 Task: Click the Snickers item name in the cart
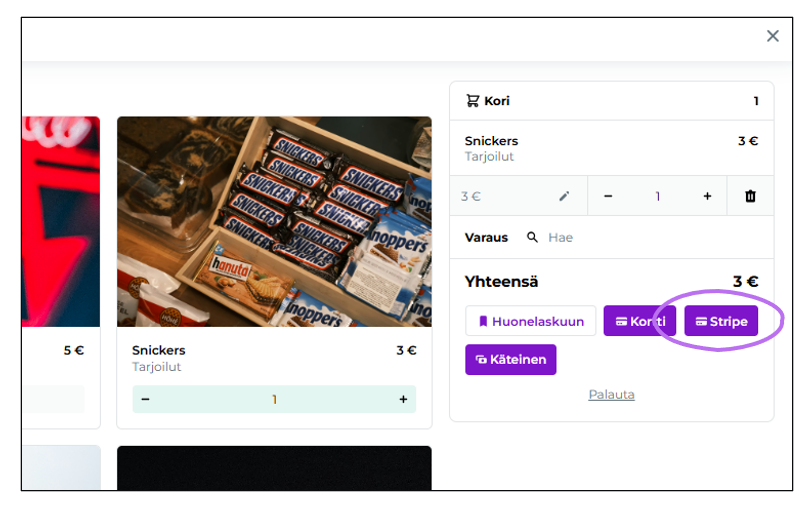click(x=491, y=141)
